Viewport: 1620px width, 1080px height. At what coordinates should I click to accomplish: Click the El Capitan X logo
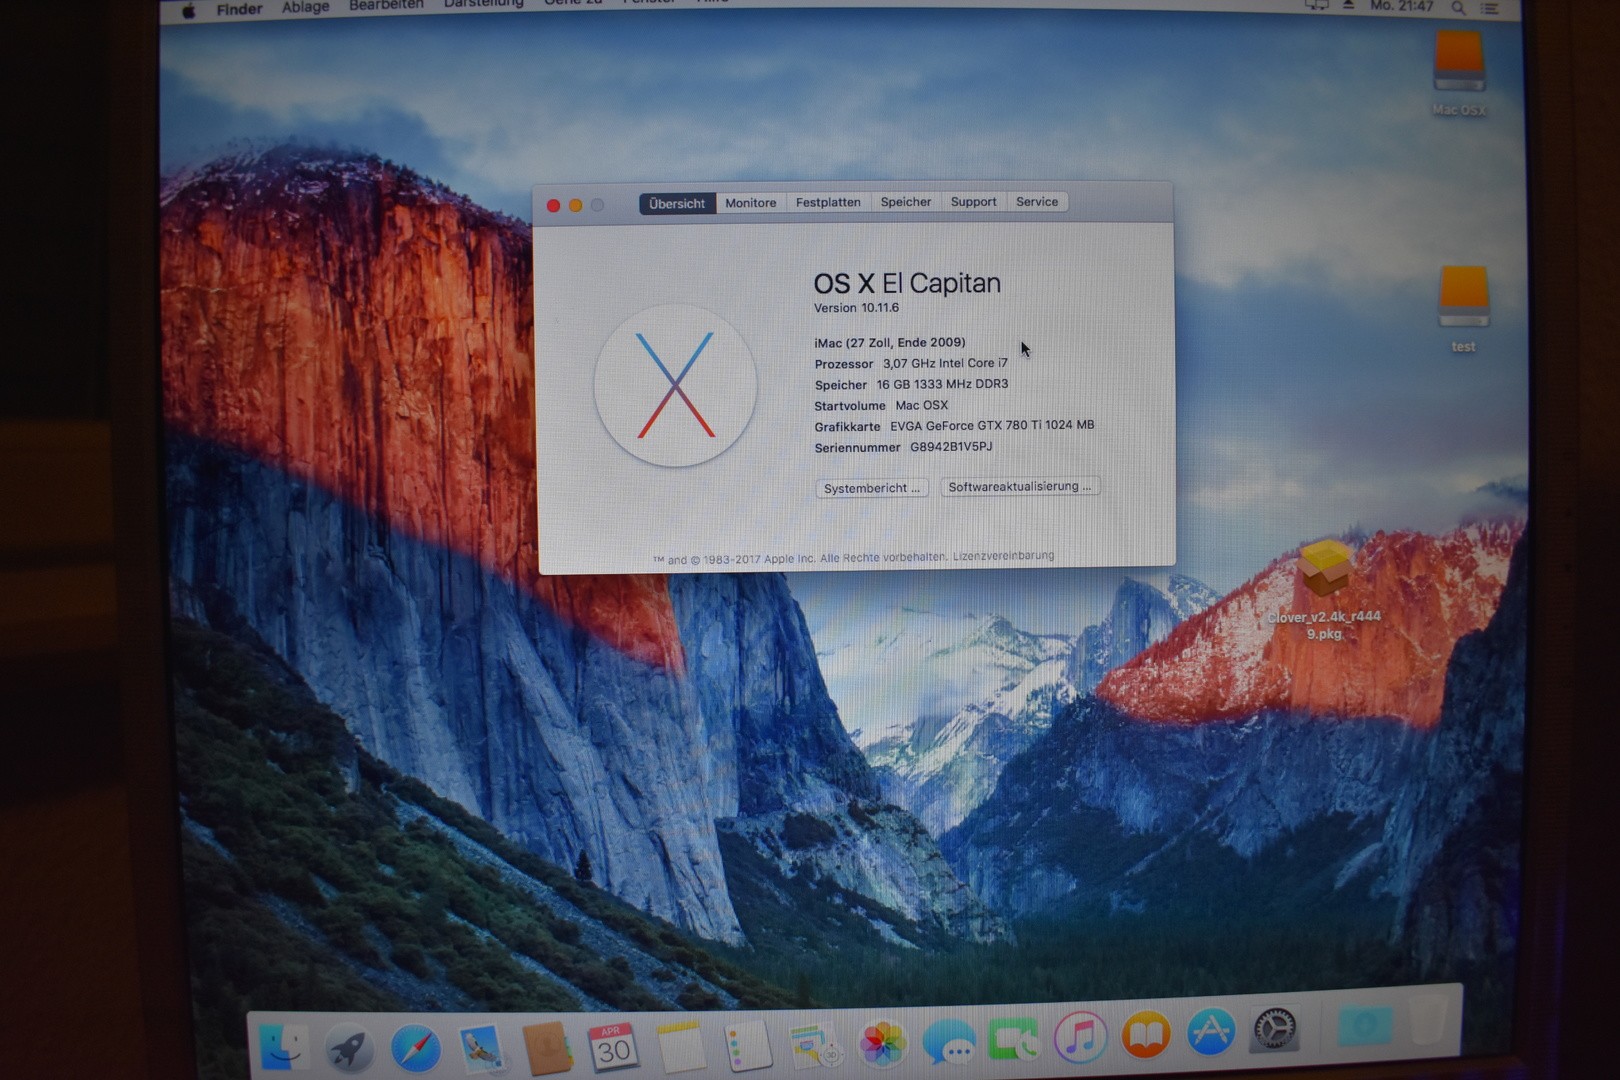tap(675, 386)
